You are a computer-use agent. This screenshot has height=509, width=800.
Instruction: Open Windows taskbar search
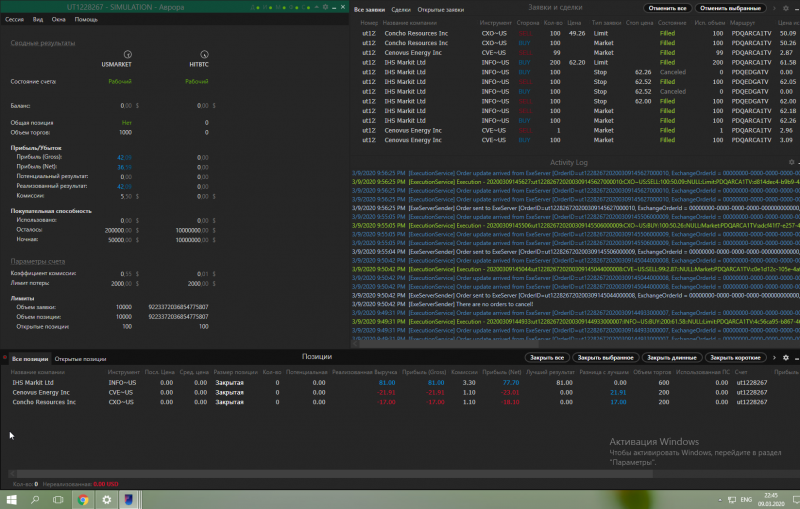35,500
